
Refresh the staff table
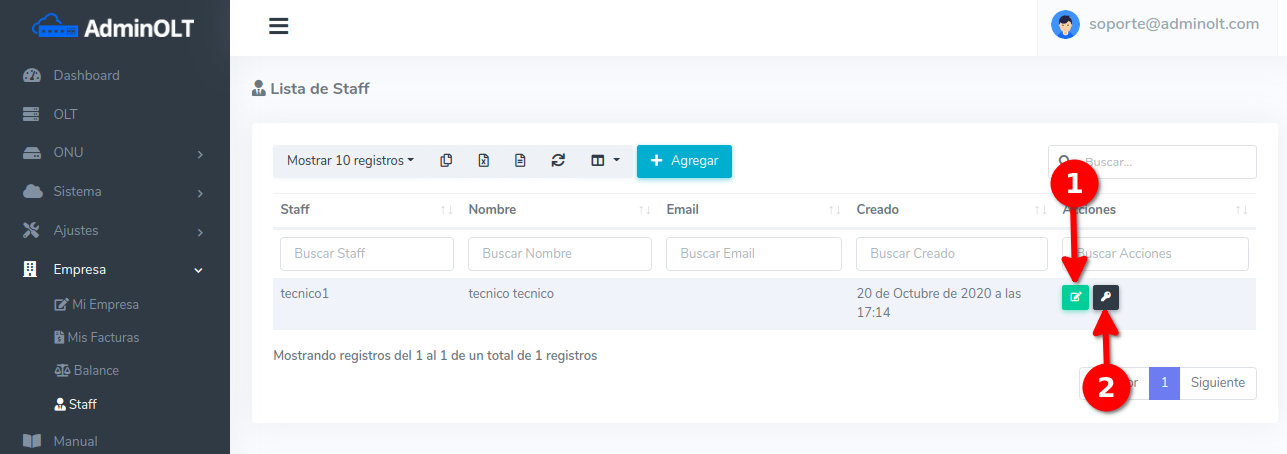pos(558,161)
